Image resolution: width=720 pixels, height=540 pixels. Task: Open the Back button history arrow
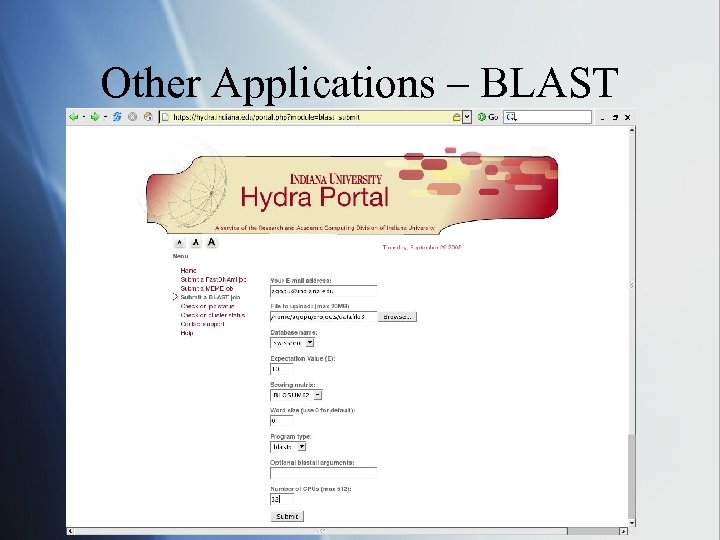tap(84, 117)
